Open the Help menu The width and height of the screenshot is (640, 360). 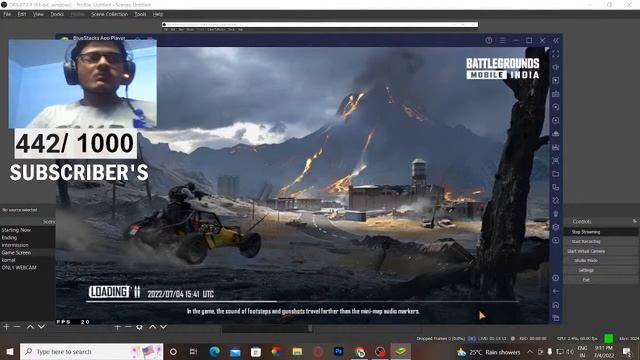(x=158, y=14)
